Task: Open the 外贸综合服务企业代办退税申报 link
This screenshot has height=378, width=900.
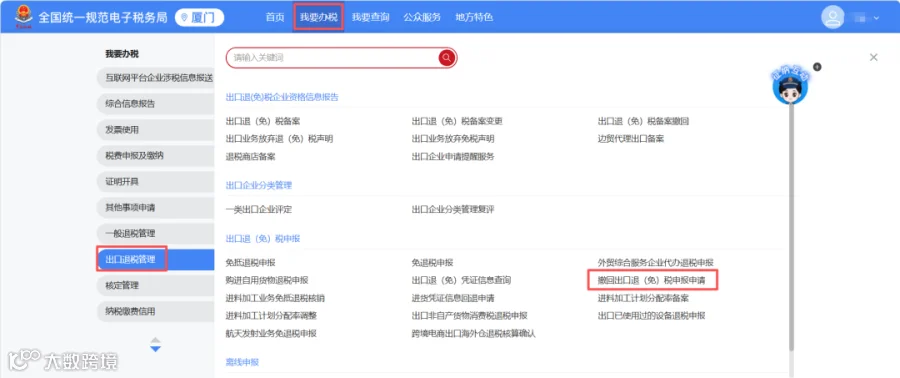Action: (x=655, y=263)
